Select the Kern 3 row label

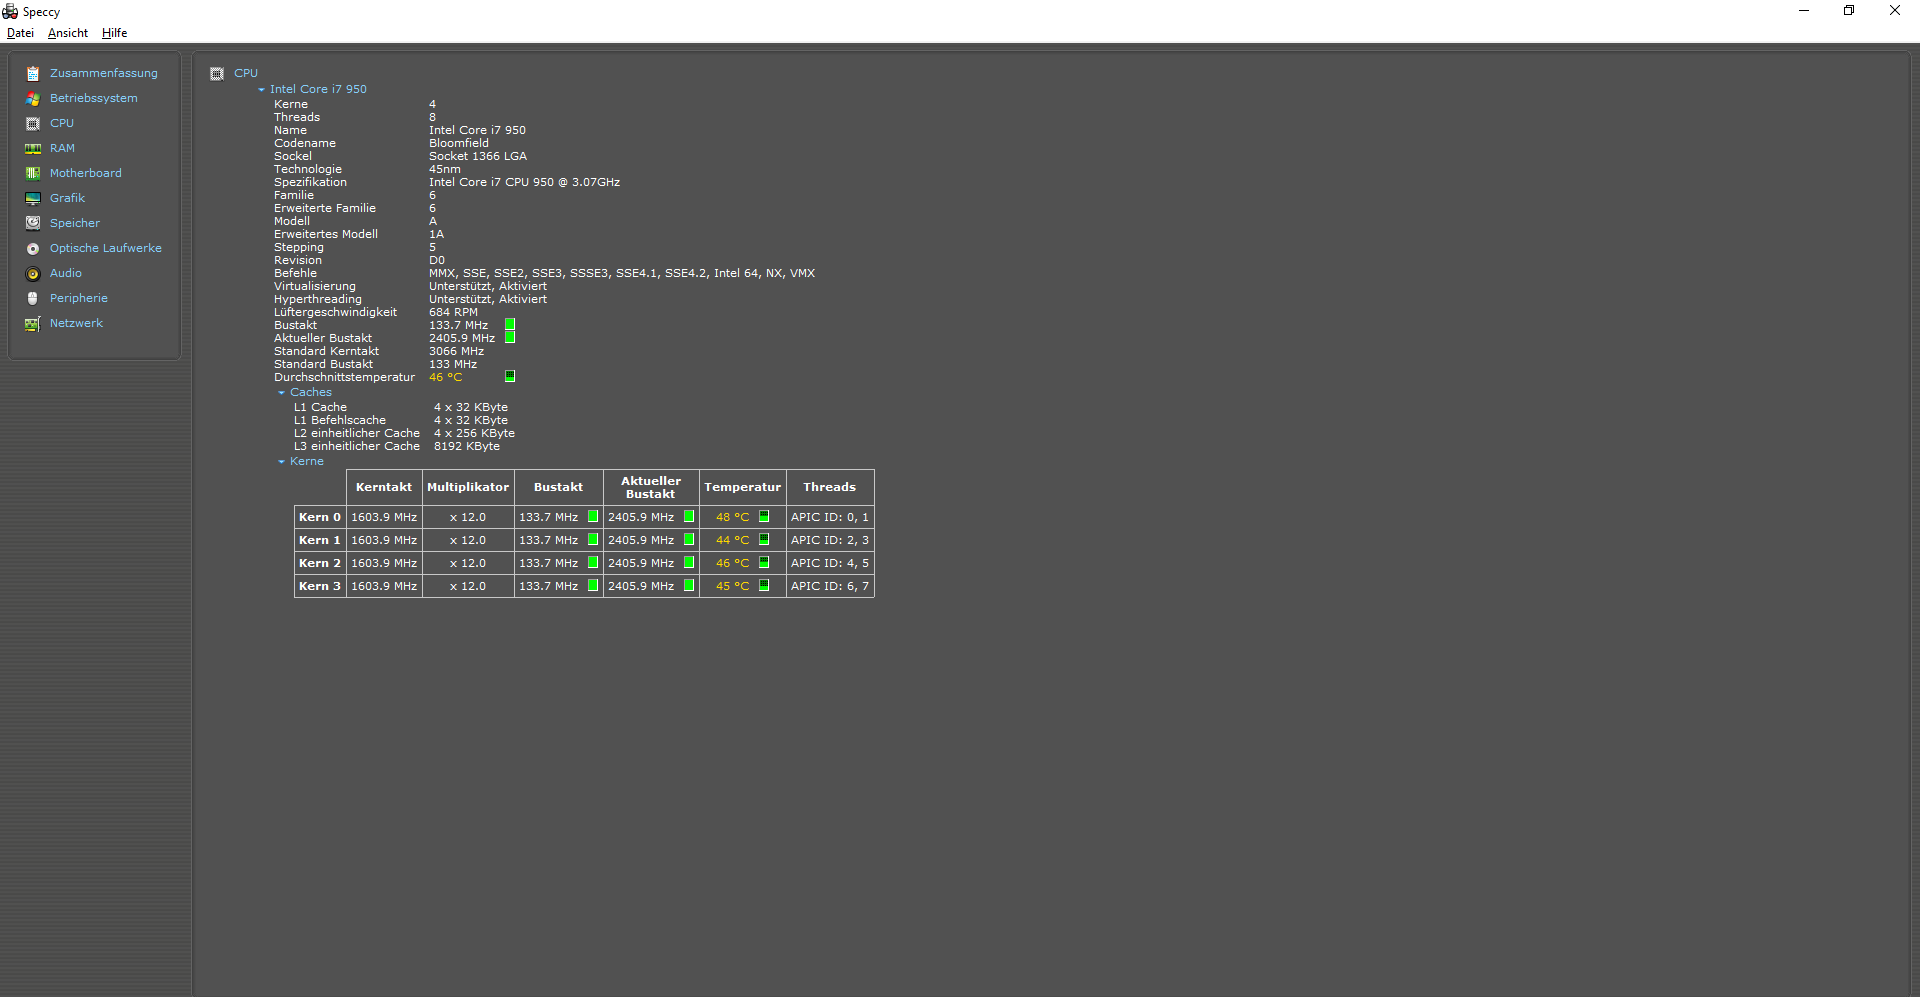(x=320, y=586)
